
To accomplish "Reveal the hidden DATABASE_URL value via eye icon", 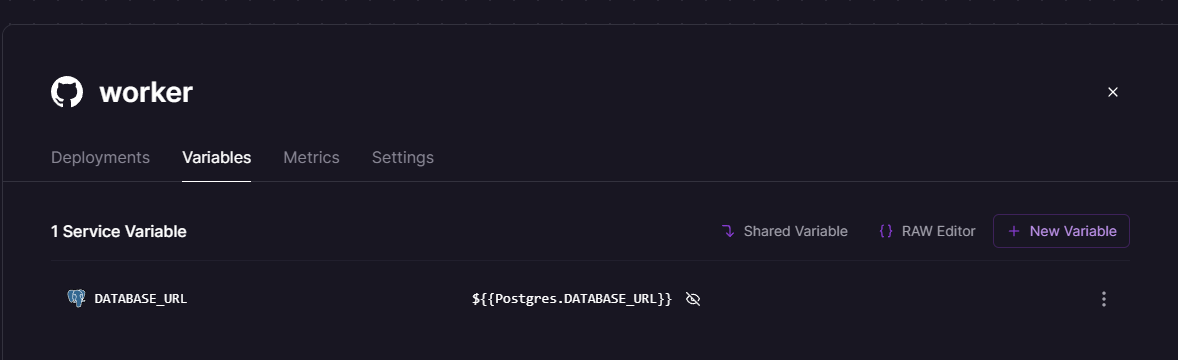I will click(693, 299).
